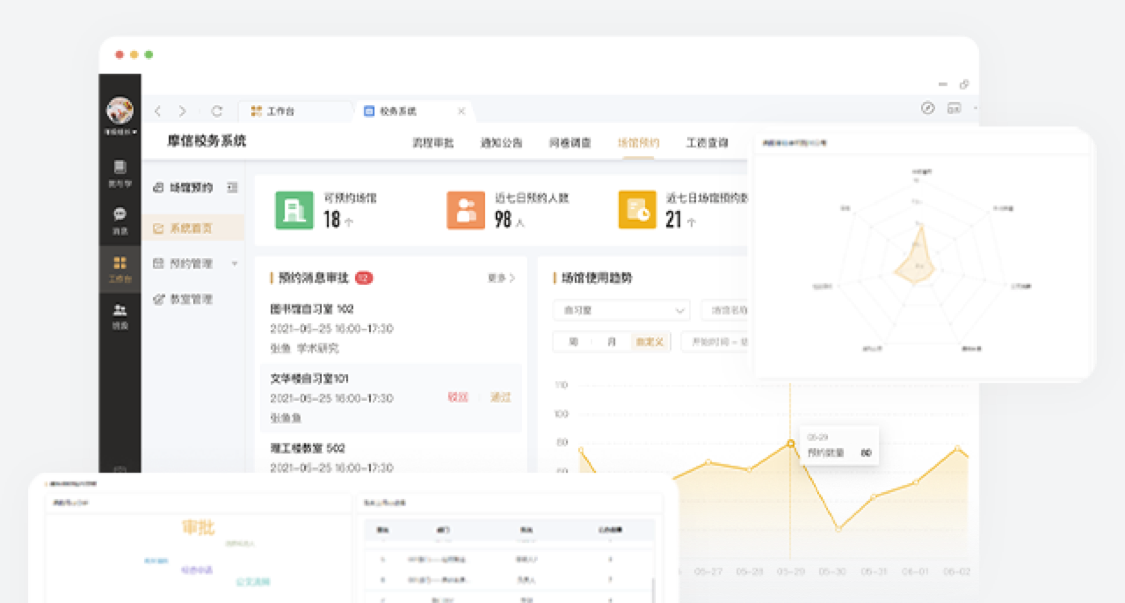Open the 文华楼自习室101 request
This screenshot has width=1125, height=603.
coord(309,378)
